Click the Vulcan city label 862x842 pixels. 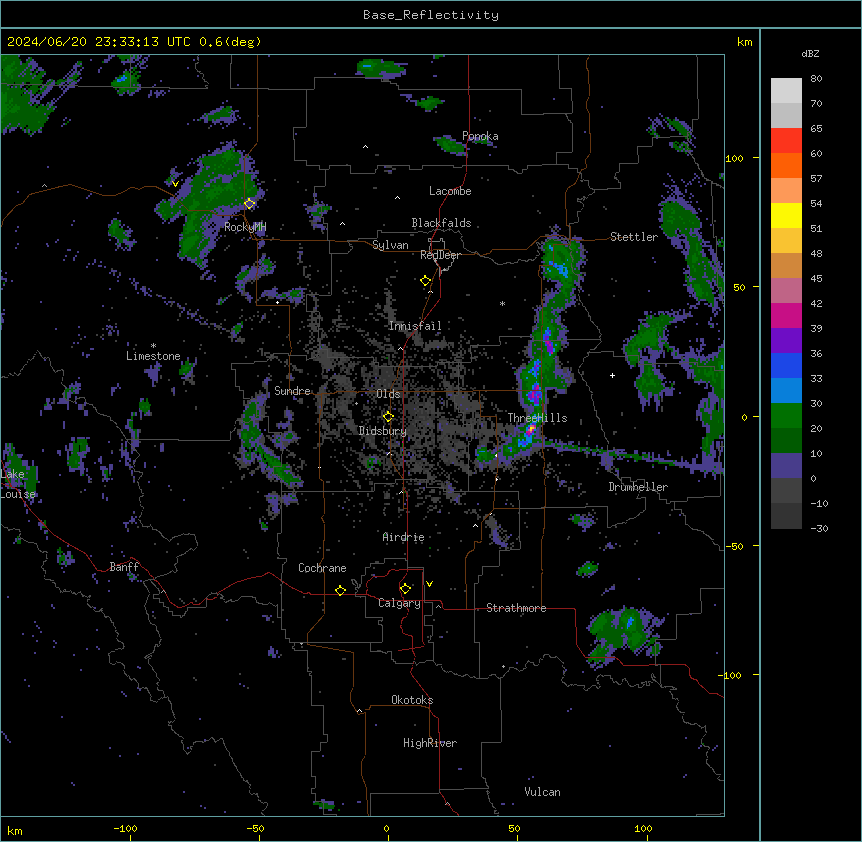(x=543, y=792)
